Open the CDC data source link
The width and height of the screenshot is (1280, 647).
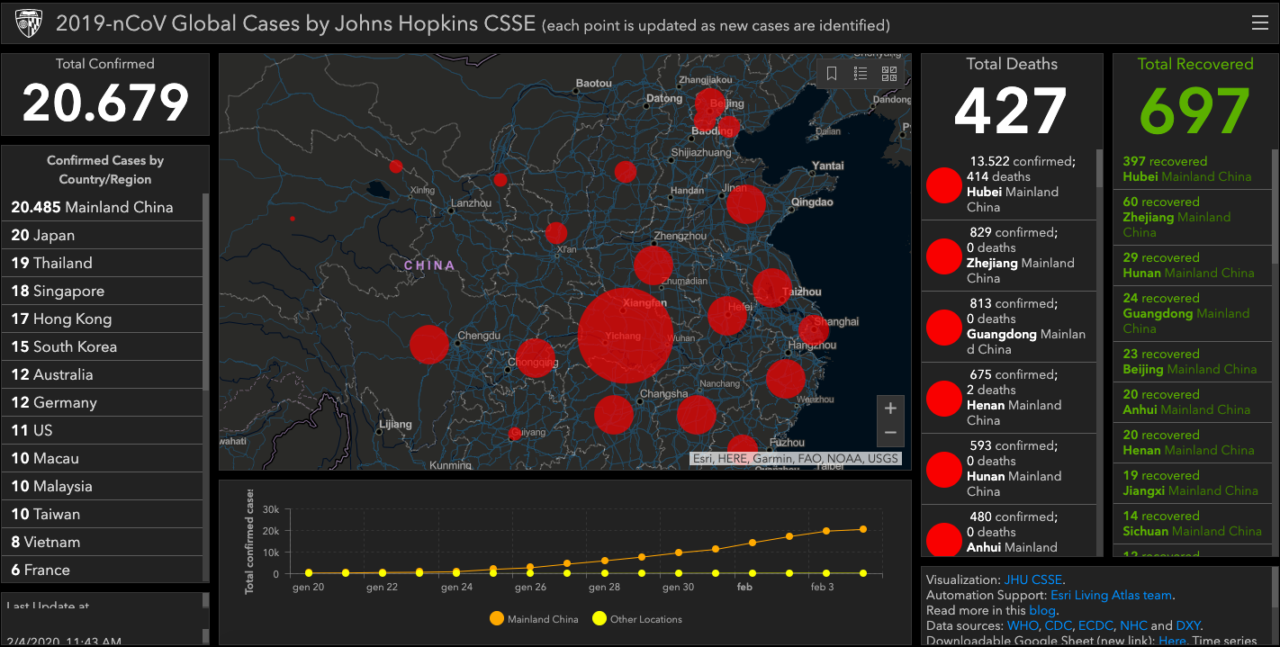pos(1060,626)
